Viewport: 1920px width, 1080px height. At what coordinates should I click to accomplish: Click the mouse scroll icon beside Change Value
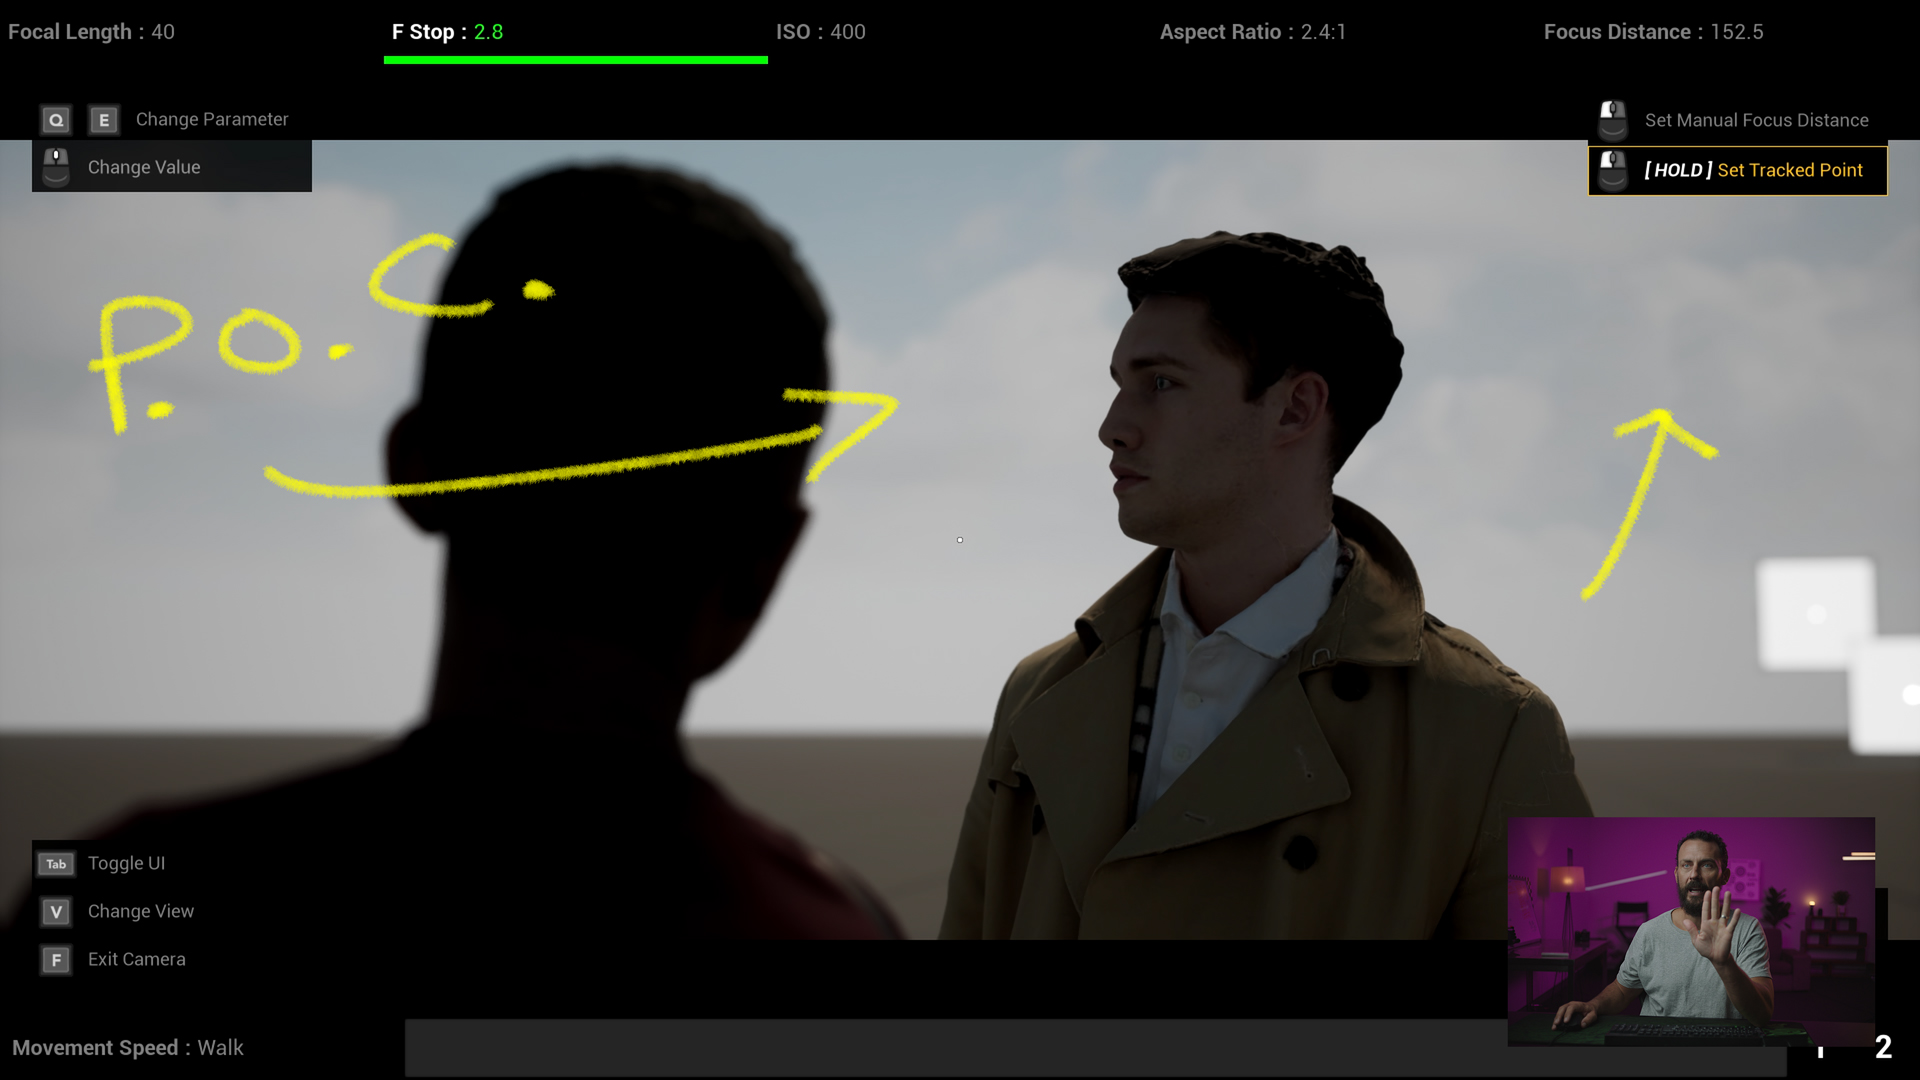point(56,167)
